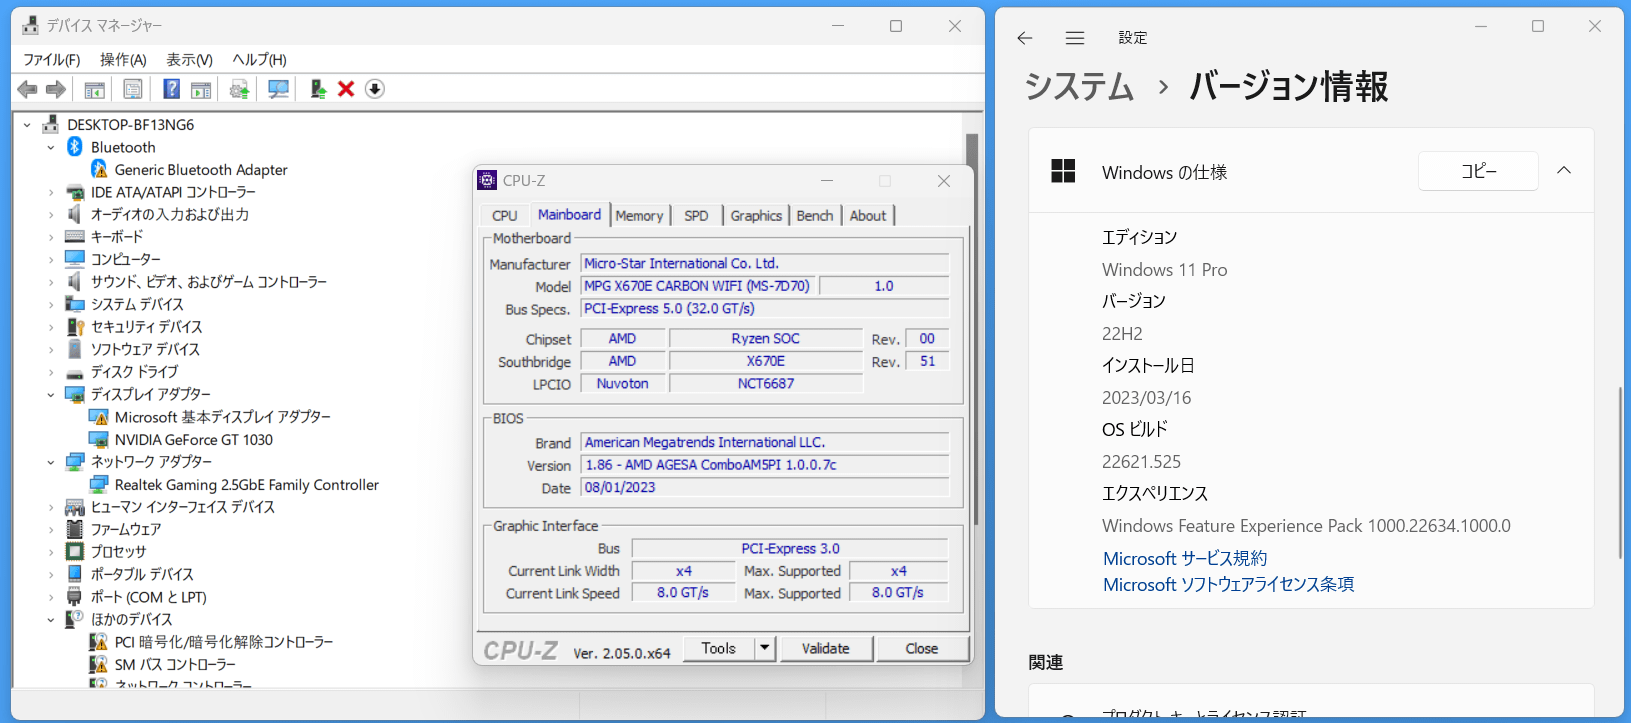The image size is (1631, 723).
Task: Click the ディスク ドライブ category icon
Action: tap(75, 372)
